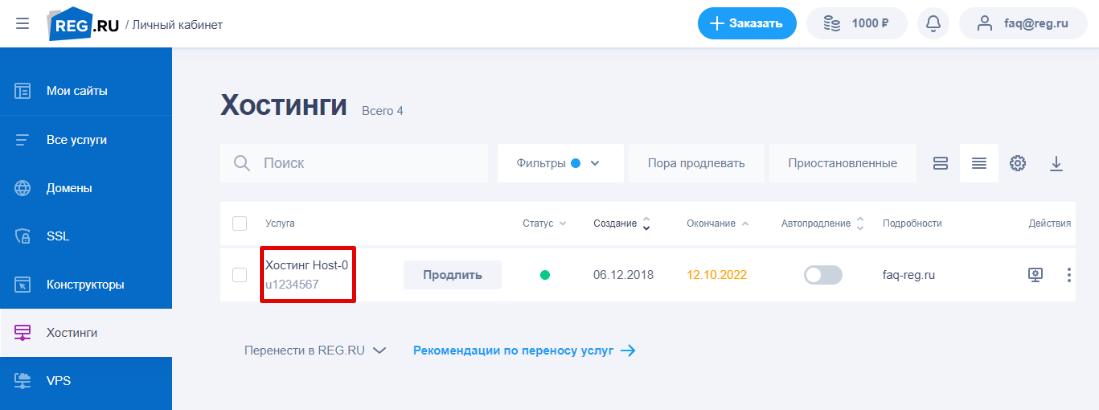
Task: Click the Подробности column header
Action: [912, 224]
